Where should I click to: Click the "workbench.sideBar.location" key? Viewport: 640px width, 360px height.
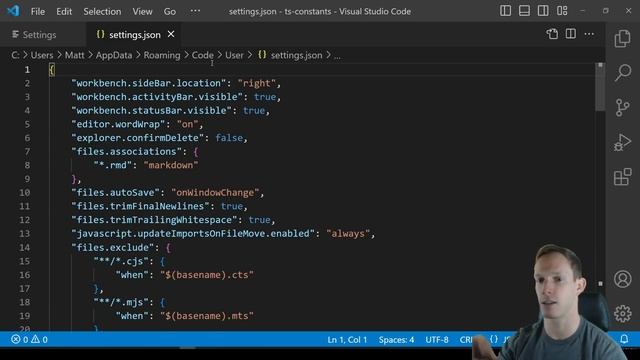point(149,83)
